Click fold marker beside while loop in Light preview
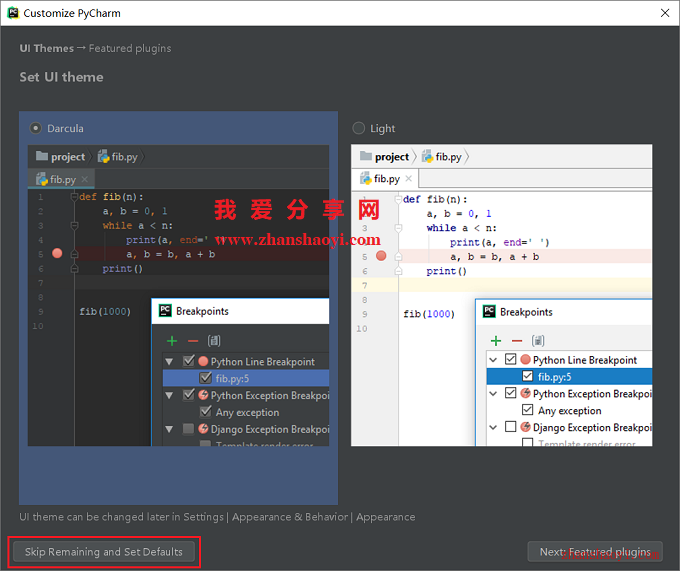This screenshot has height=571, width=680. (398, 228)
